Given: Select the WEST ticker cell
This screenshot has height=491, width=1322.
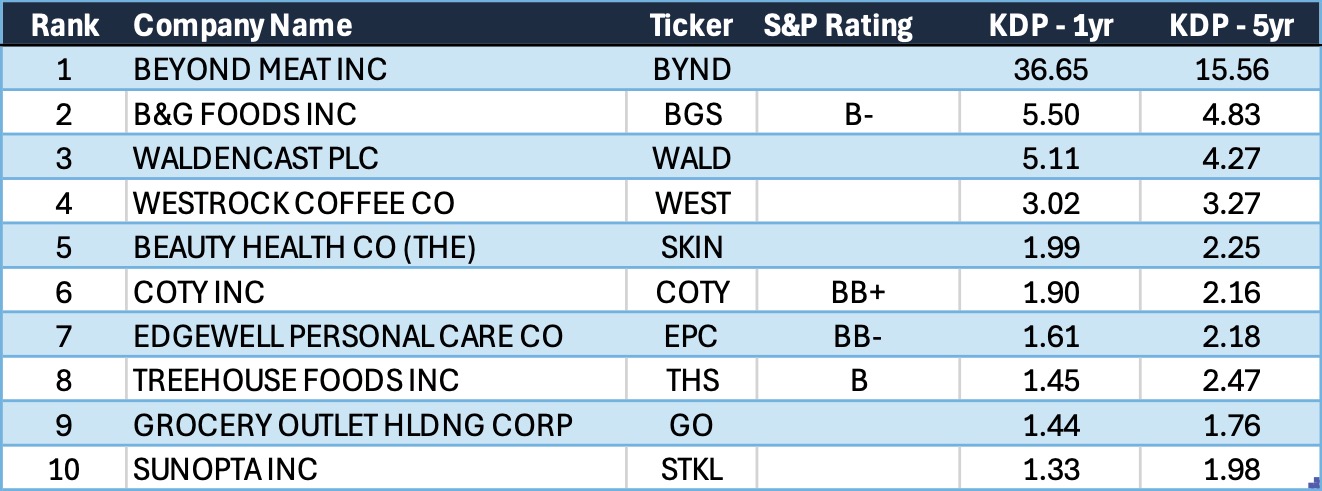Looking at the screenshot, I should [692, 203].
